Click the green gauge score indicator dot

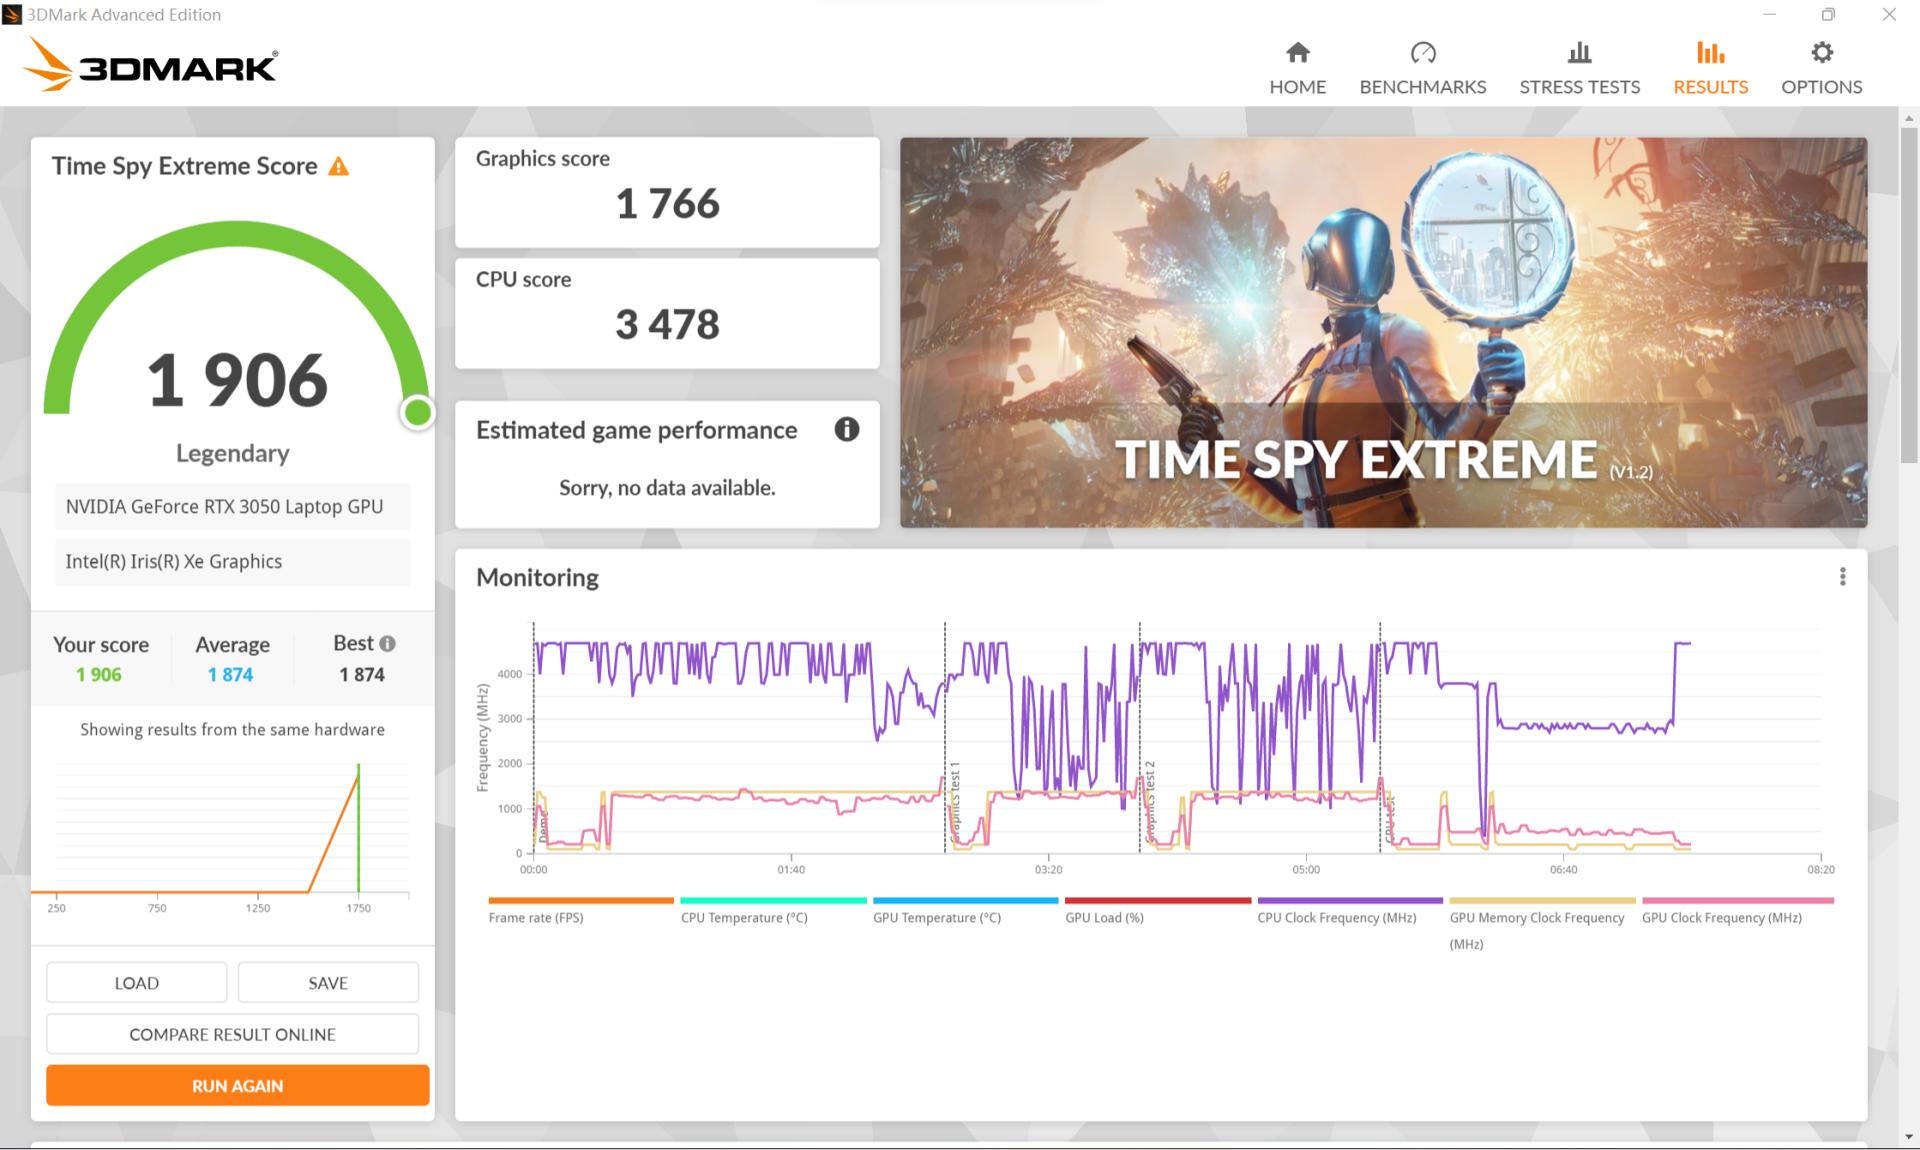(418, 412)
